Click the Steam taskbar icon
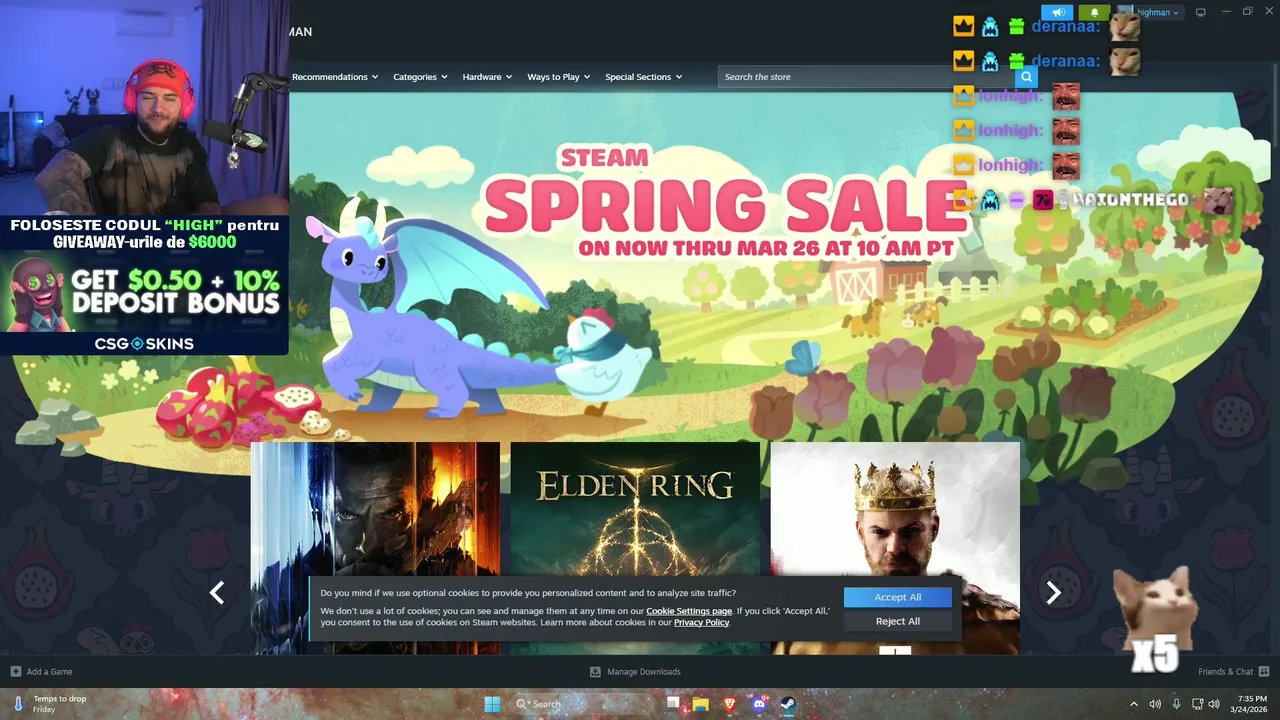The image size is (1280, 720). [787, 704]
